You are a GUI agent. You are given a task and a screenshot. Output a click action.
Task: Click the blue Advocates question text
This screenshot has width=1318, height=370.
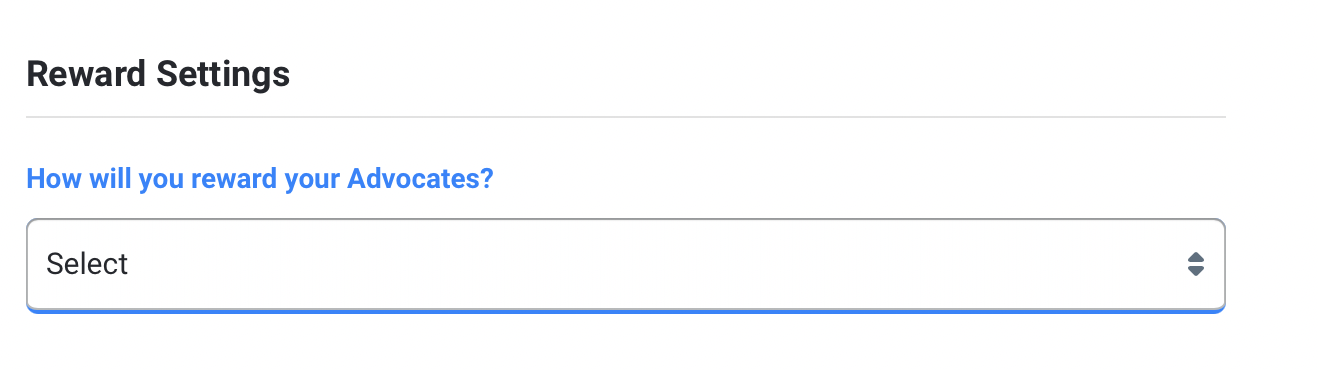click(x=260, y=180)
